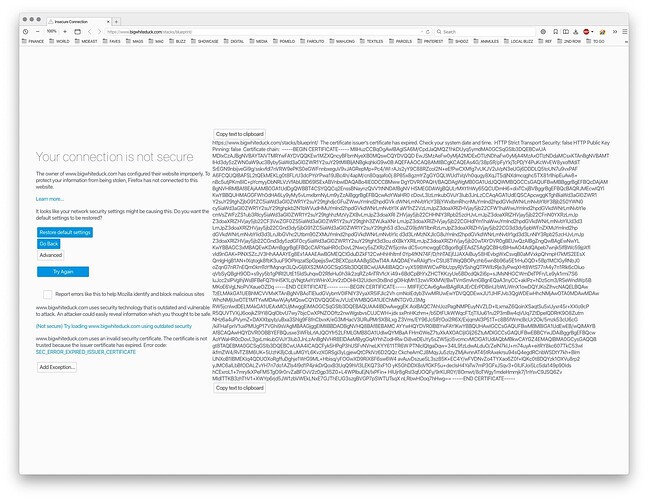
Task: Open the FAROLITO bookmarks folder
Action: (312, 41)
